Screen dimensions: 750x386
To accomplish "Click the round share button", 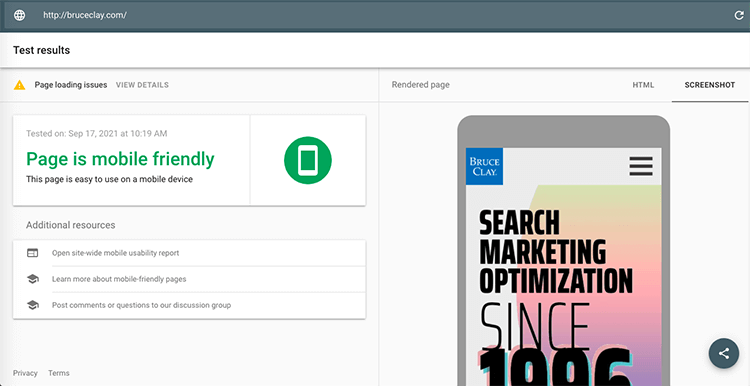I will pos(724,353).
